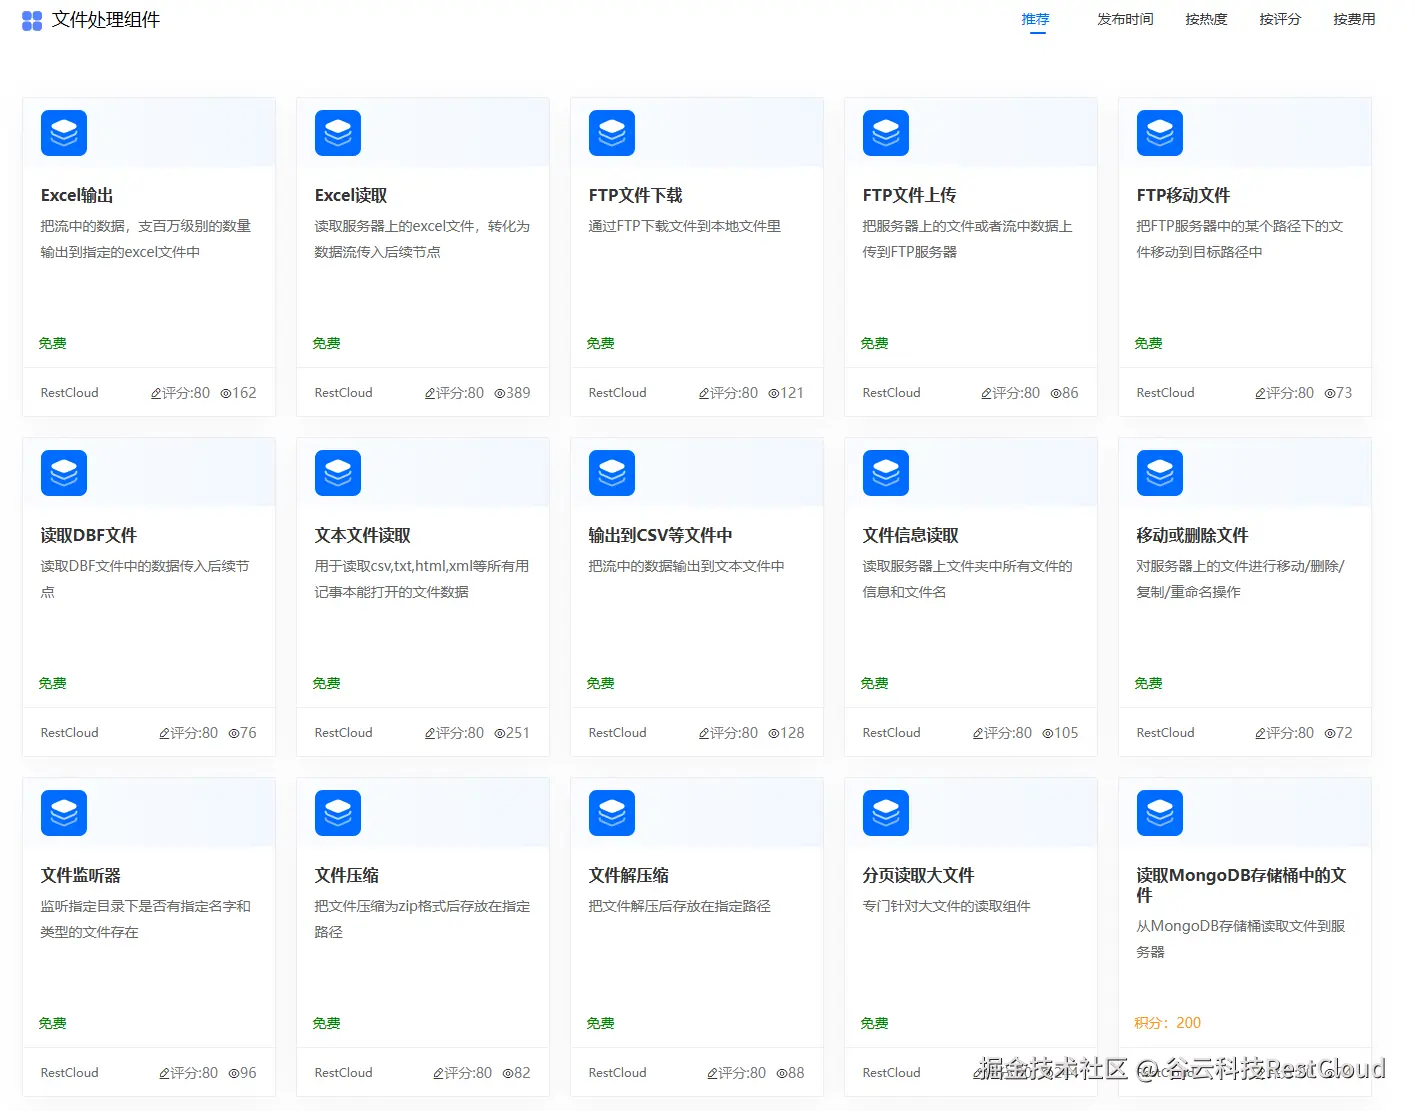Click the 免费 label on 文件监听器 card
The image size is (1415, 1111).
52,1022
